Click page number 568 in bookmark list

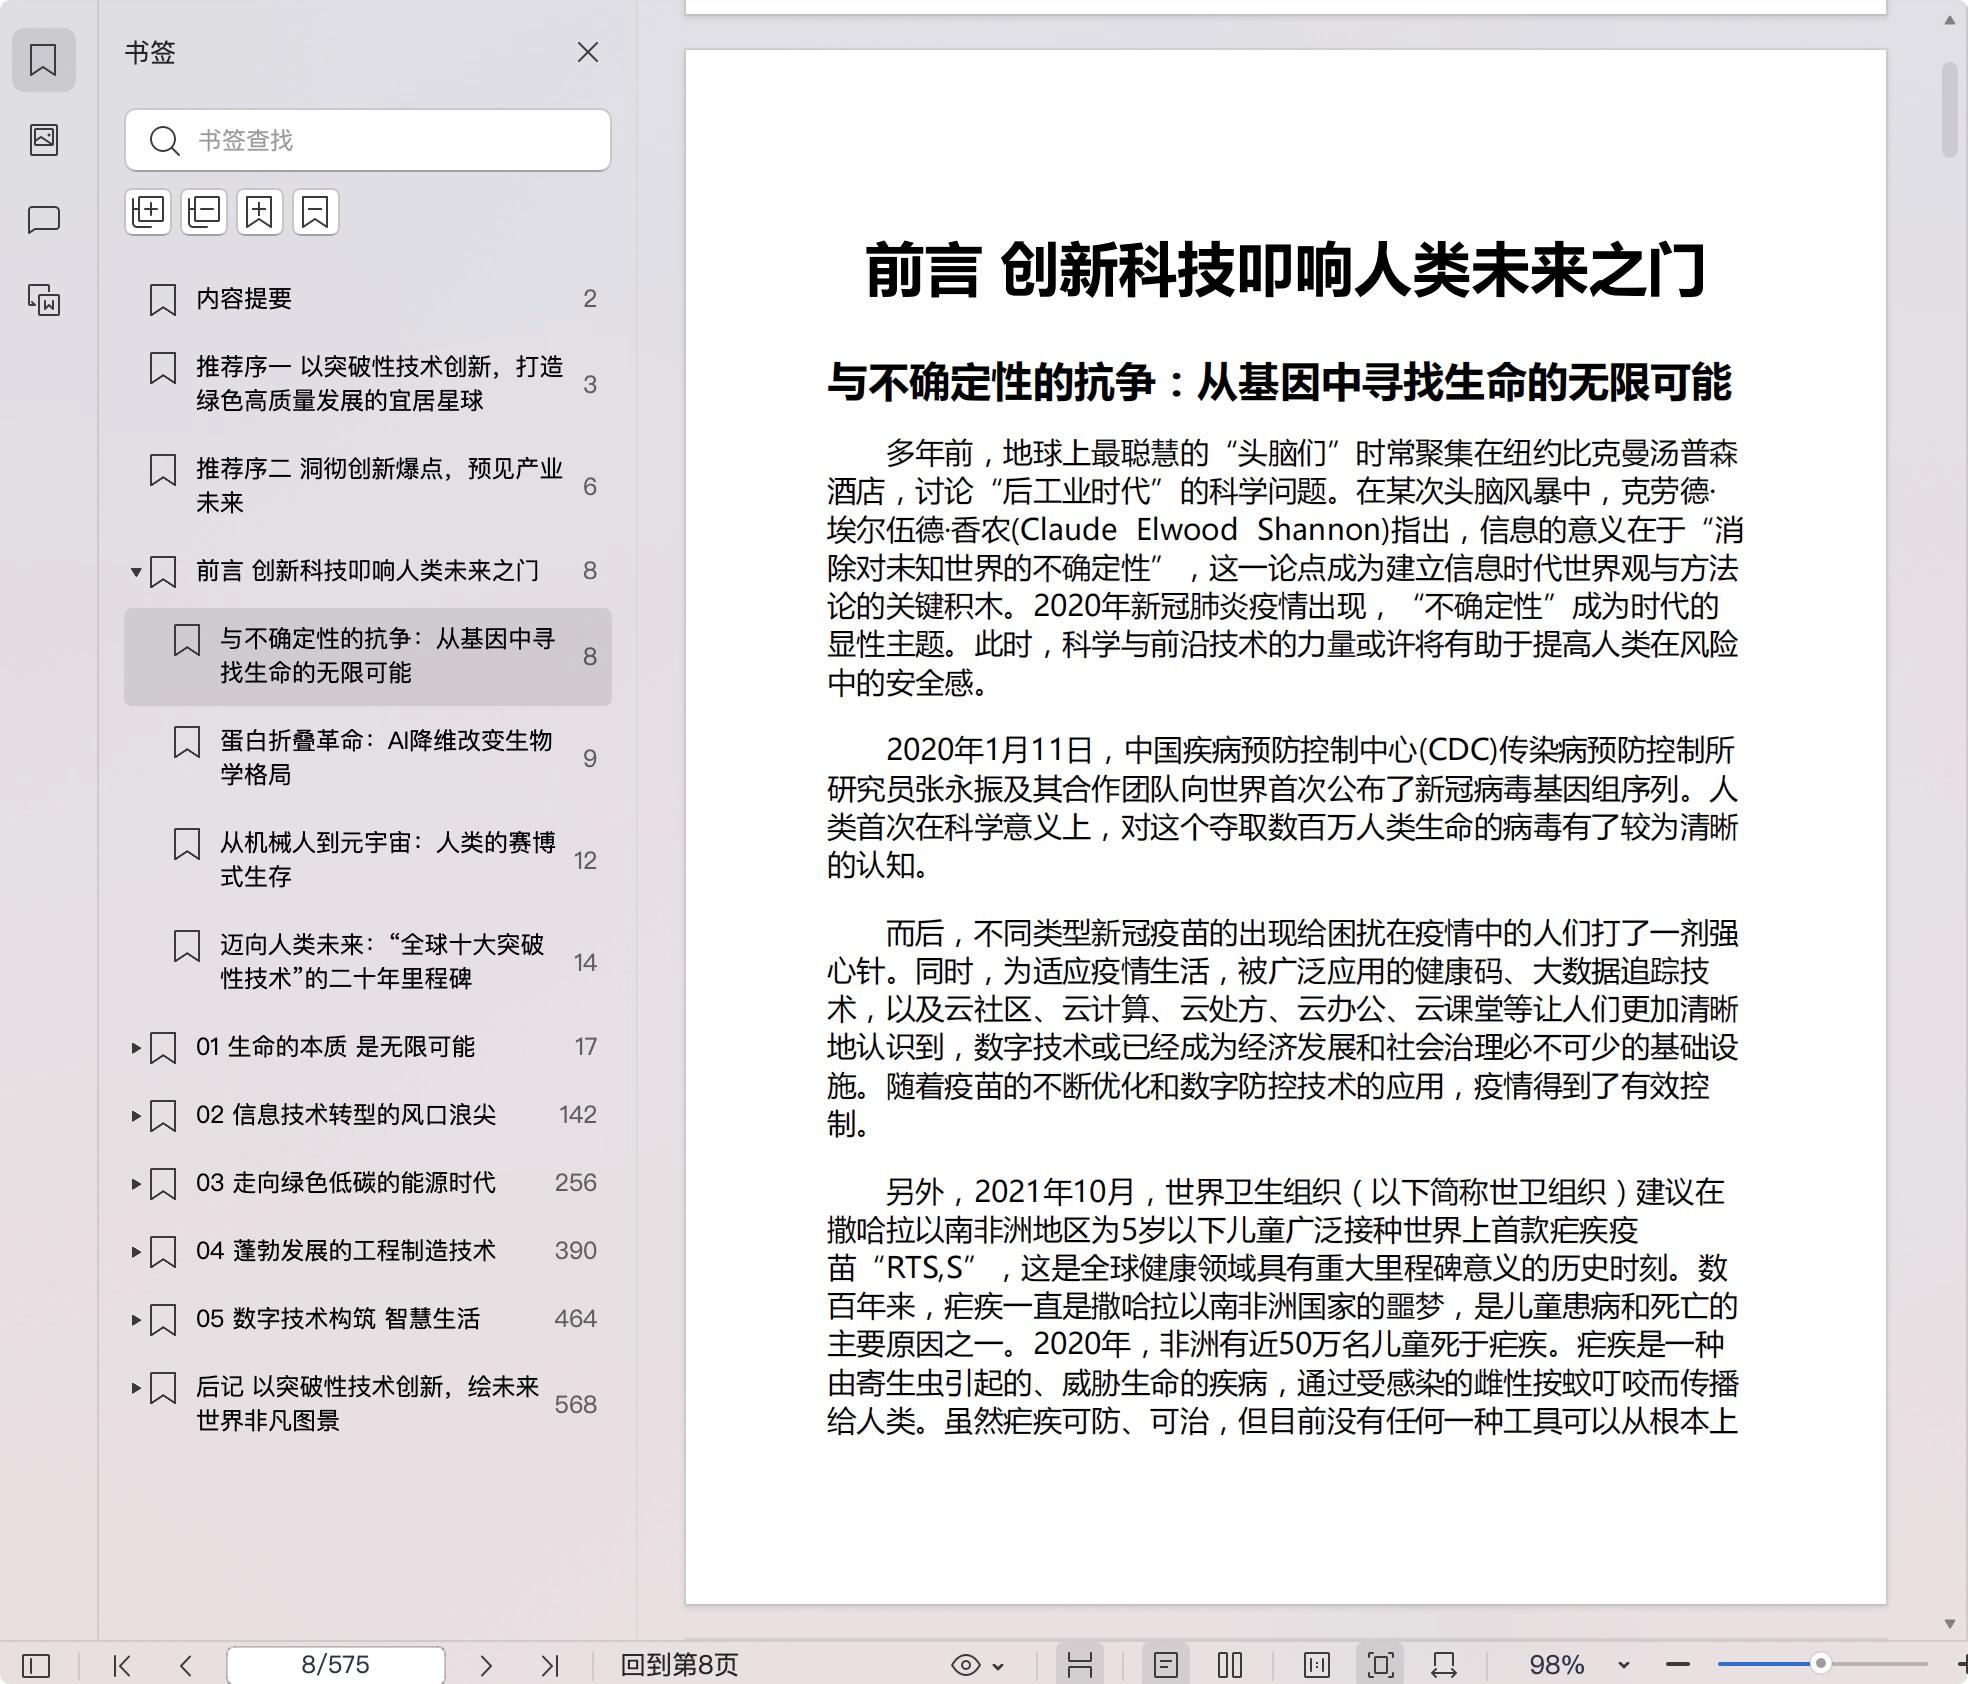click(x=576, y=1404)
